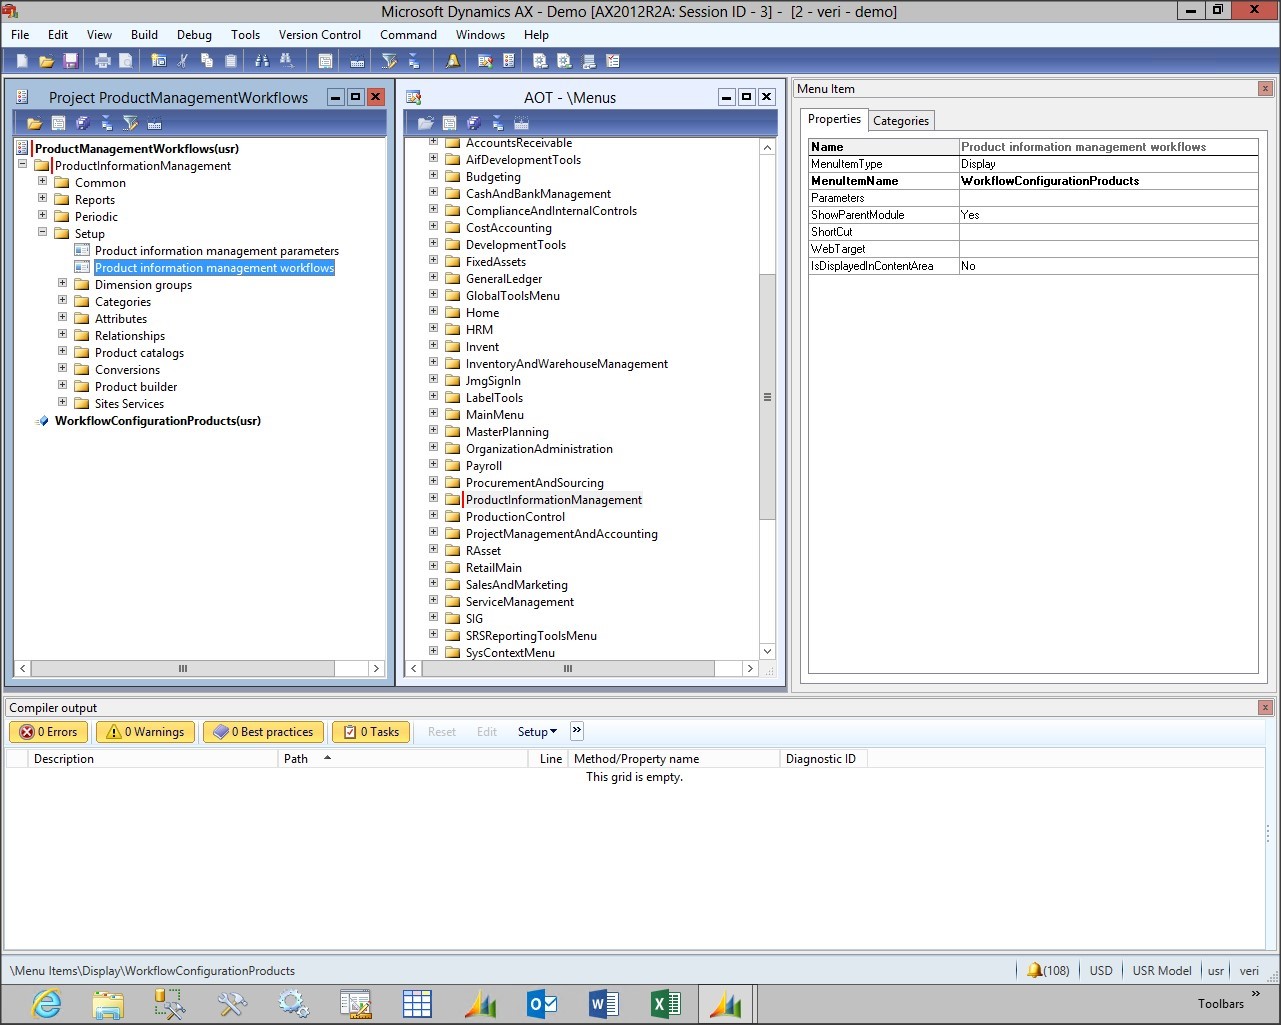
Task: Select Product information management parameters item
Action: (217, 251)
